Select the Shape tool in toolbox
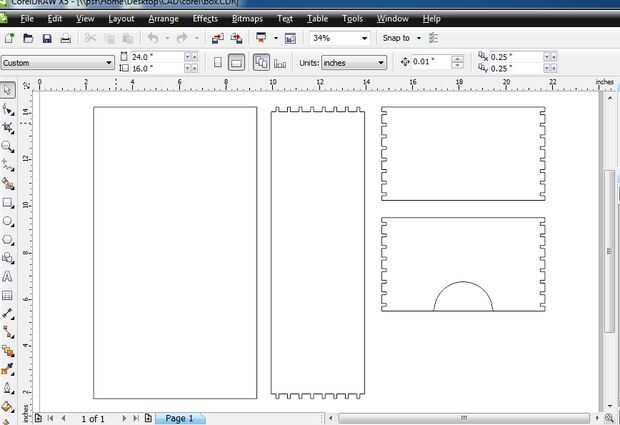 (x=8, y=109)
